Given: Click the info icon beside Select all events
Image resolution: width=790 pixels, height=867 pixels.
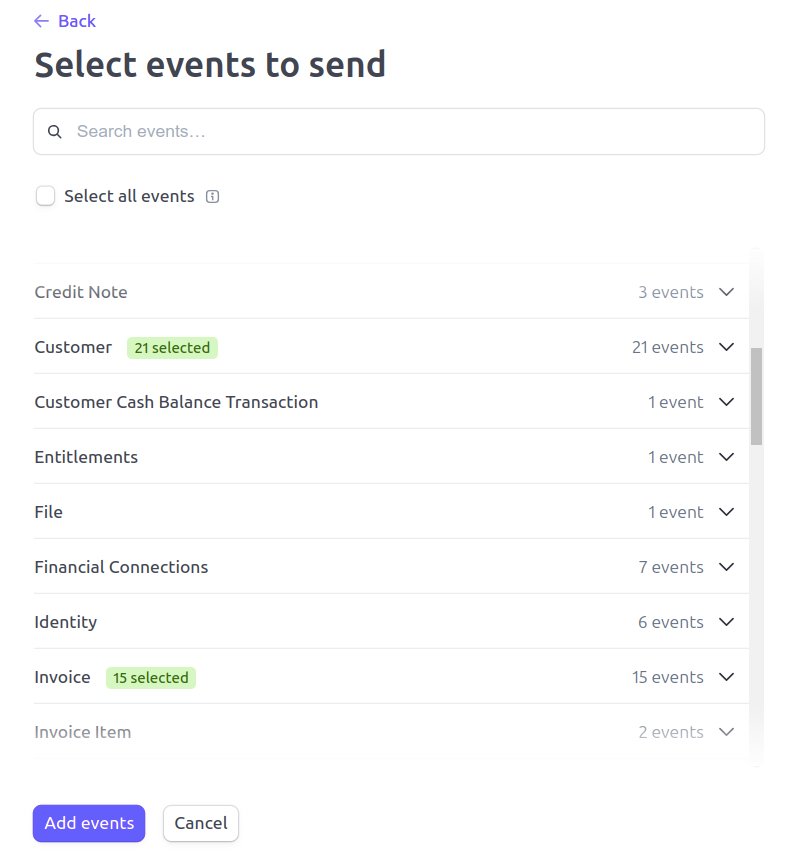Looking at the screenshot, I should coord(212,197).
